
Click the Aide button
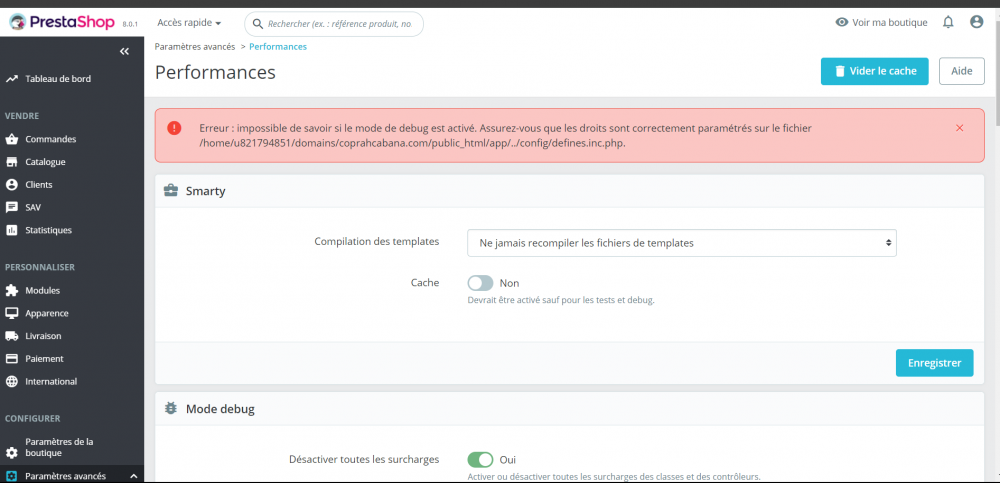pos(961,71)
